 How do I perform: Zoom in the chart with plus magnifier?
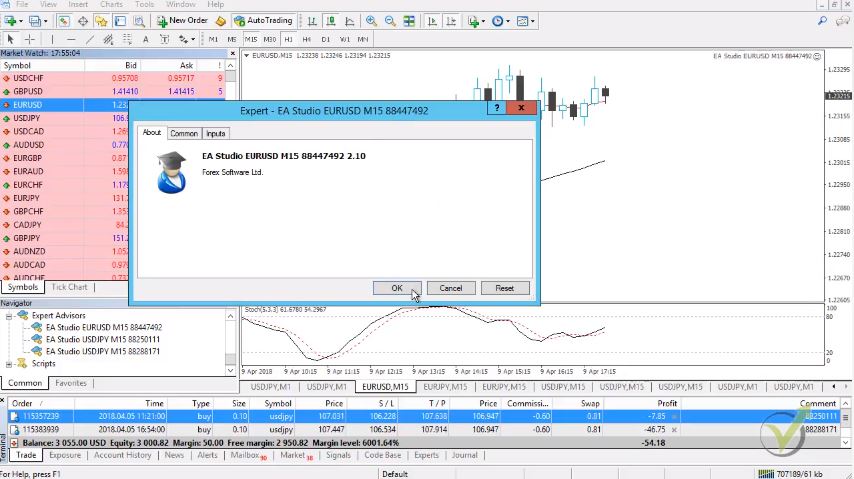pyautogui.click(x=371, y=21)
